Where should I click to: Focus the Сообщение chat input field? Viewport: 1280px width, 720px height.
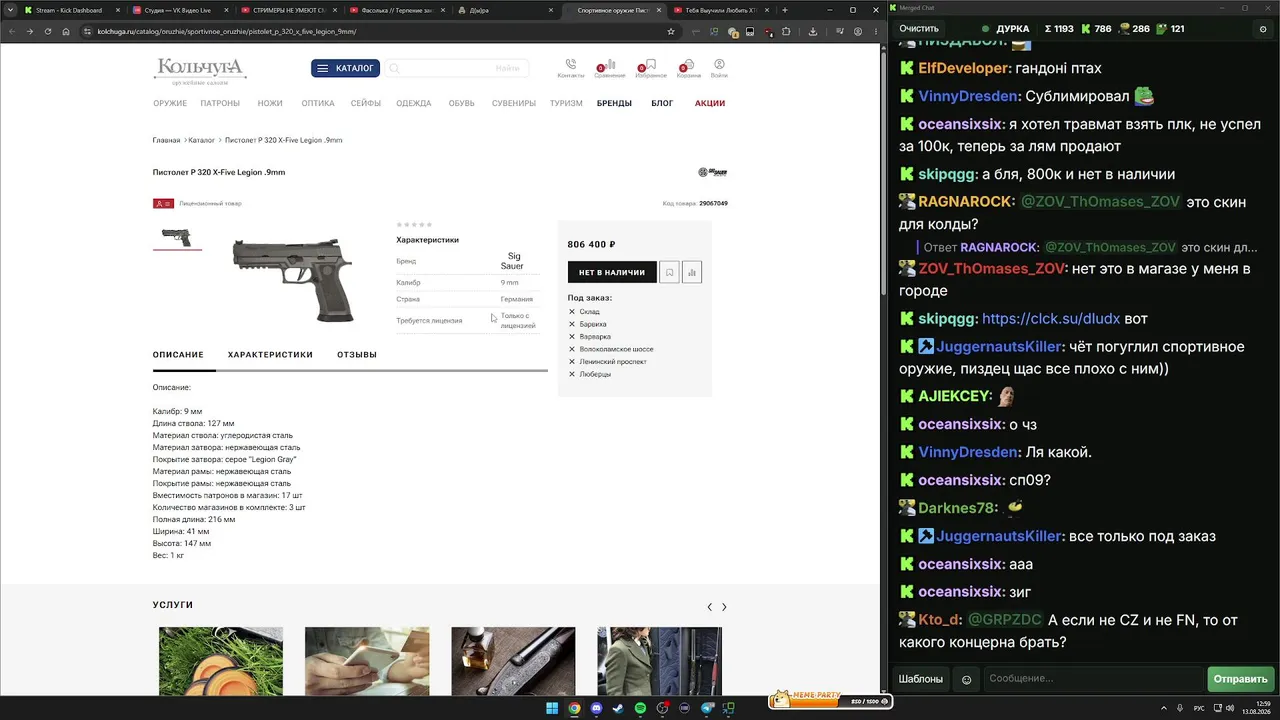point(1093,679)
